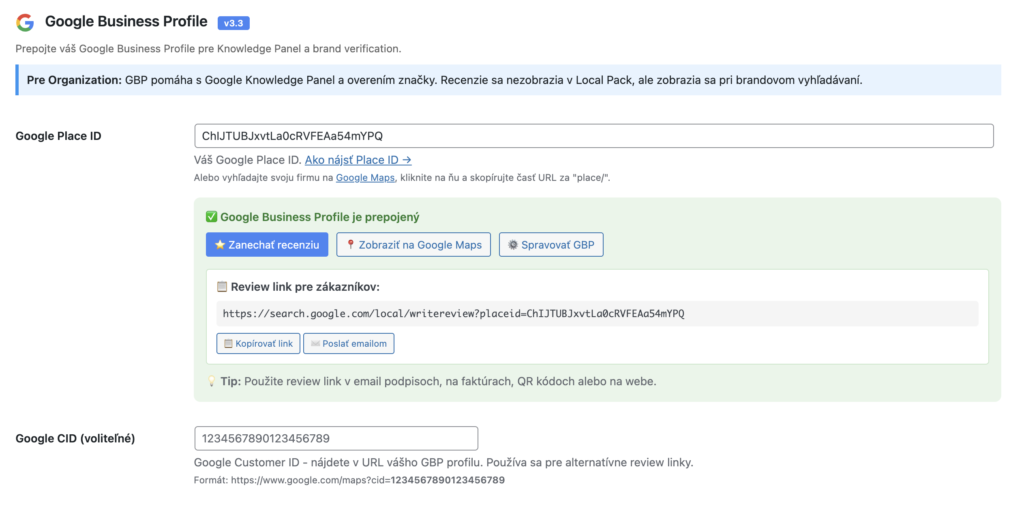Click the bold CID number in Formát line
The width and height of the screenshot is (1024, 515).
pyautogui.click(x=447, y=480)
